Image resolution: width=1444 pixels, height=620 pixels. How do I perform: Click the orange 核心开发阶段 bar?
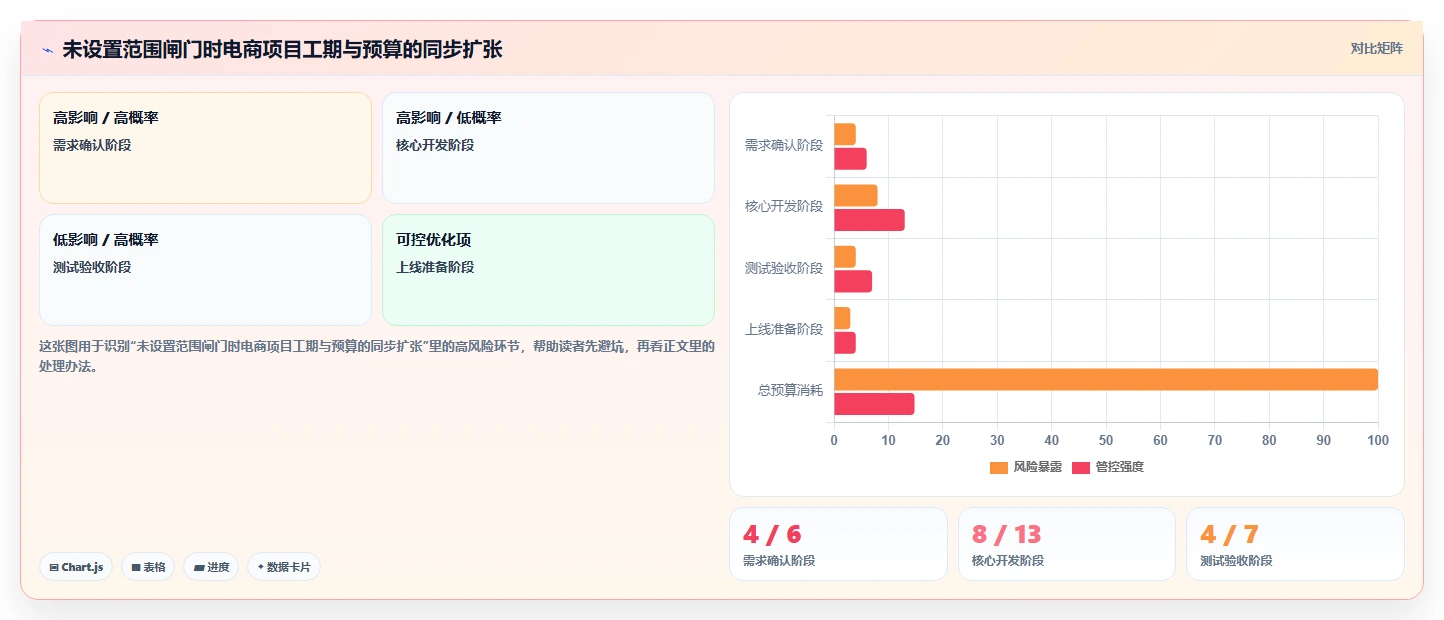pos(856,195)
